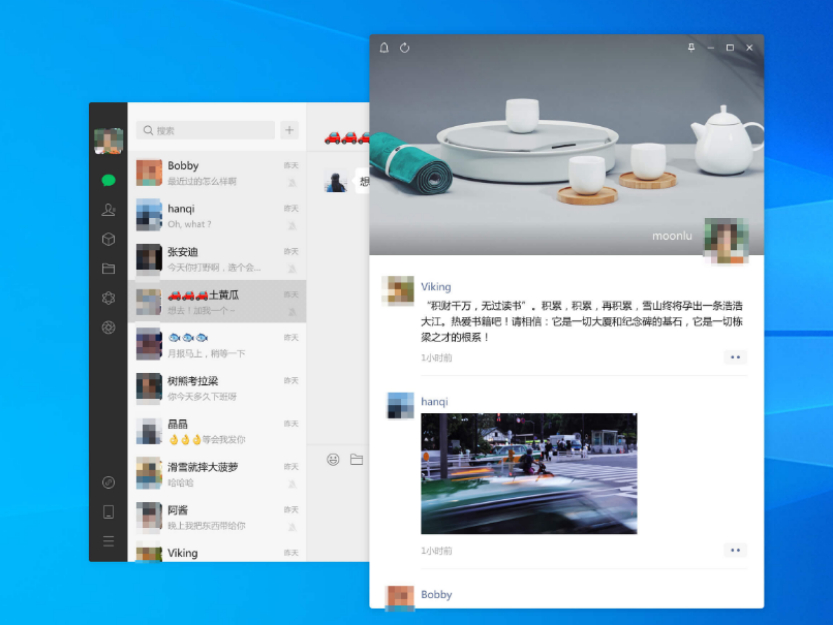
Task: Click Bobby's avatar in Moments feed
Action: [401, 597]
